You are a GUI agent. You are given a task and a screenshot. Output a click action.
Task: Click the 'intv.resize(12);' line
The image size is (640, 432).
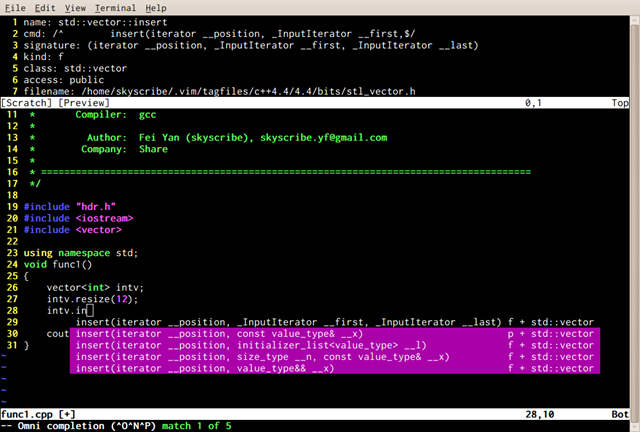point(92,299)
